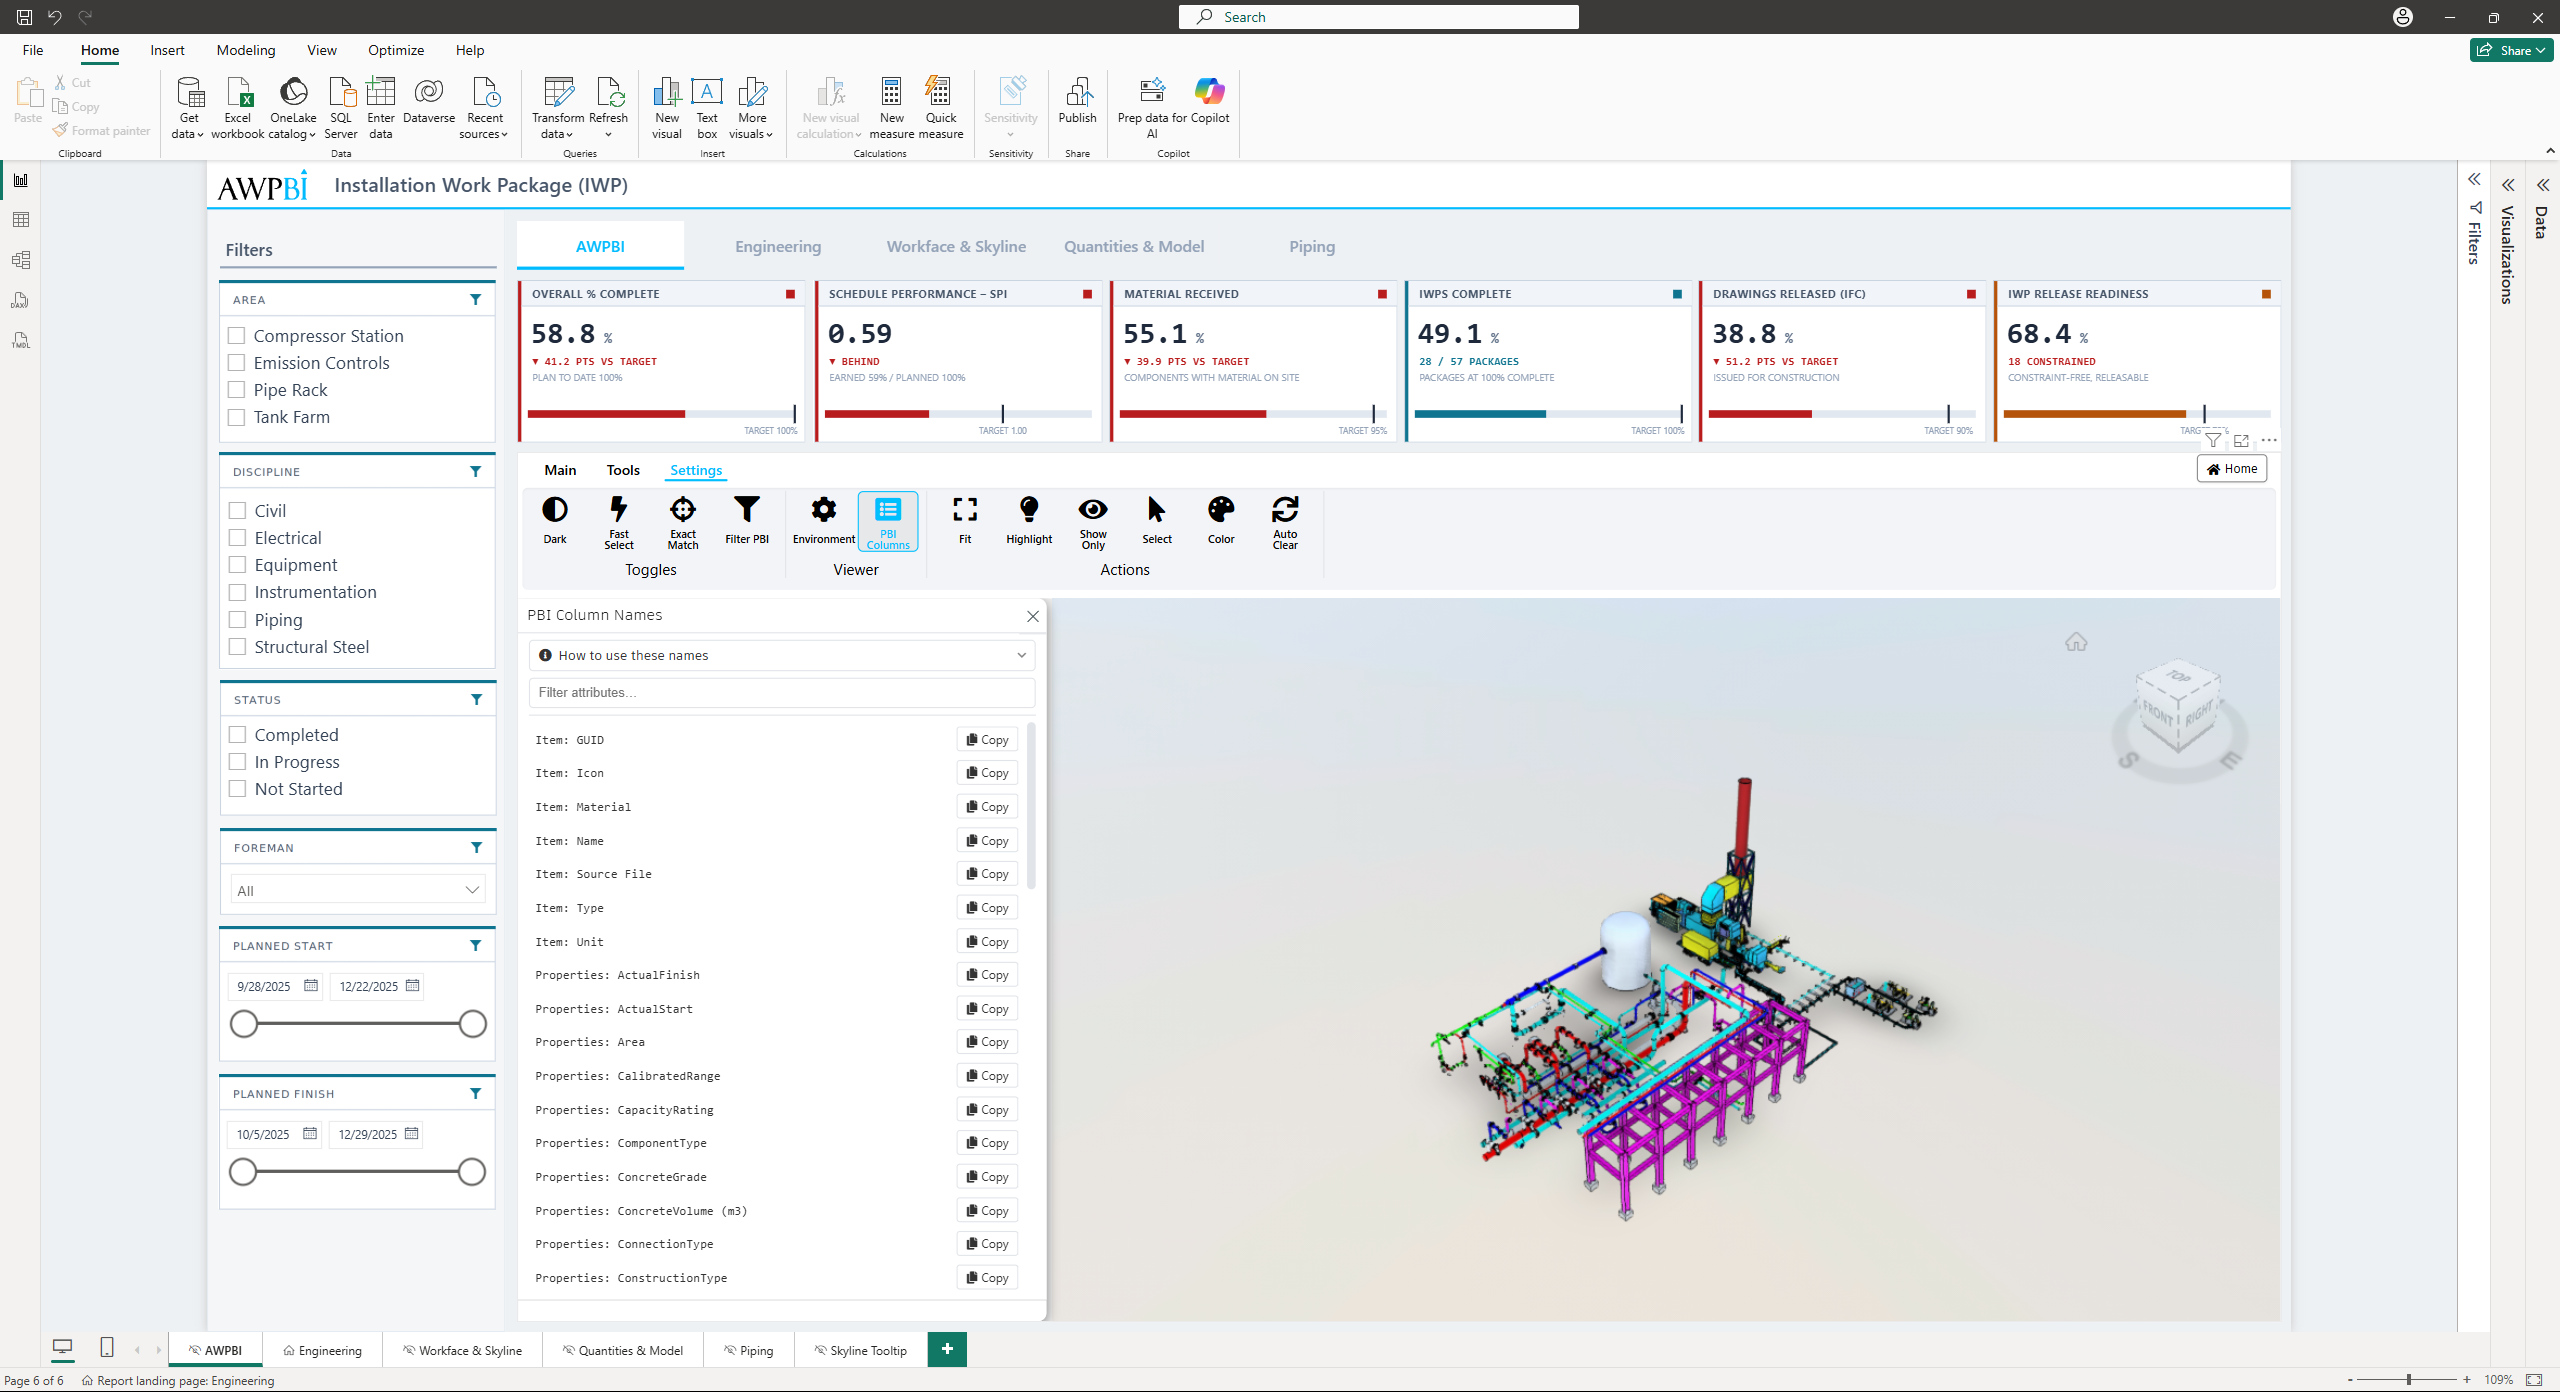The image size is (2560, 1392).
Task: Check the Emission Controls checkbox
Action: click(237, 363)
